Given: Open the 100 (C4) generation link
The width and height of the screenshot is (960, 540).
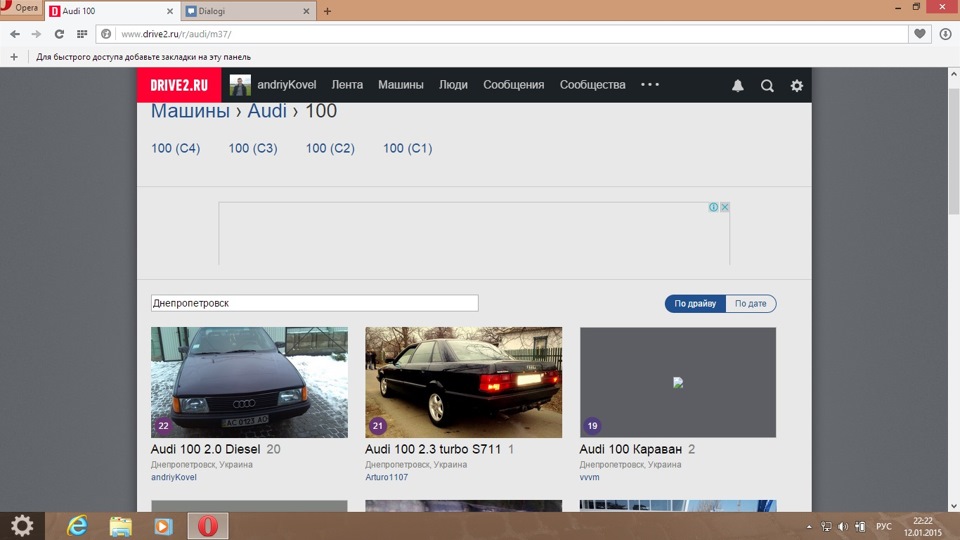Looking at the screenshot, I should (176, 148).
